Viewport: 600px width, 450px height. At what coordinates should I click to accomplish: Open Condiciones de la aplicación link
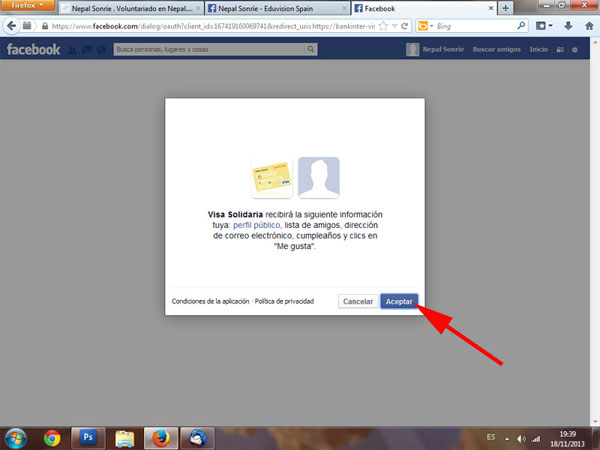coord(210,301)
